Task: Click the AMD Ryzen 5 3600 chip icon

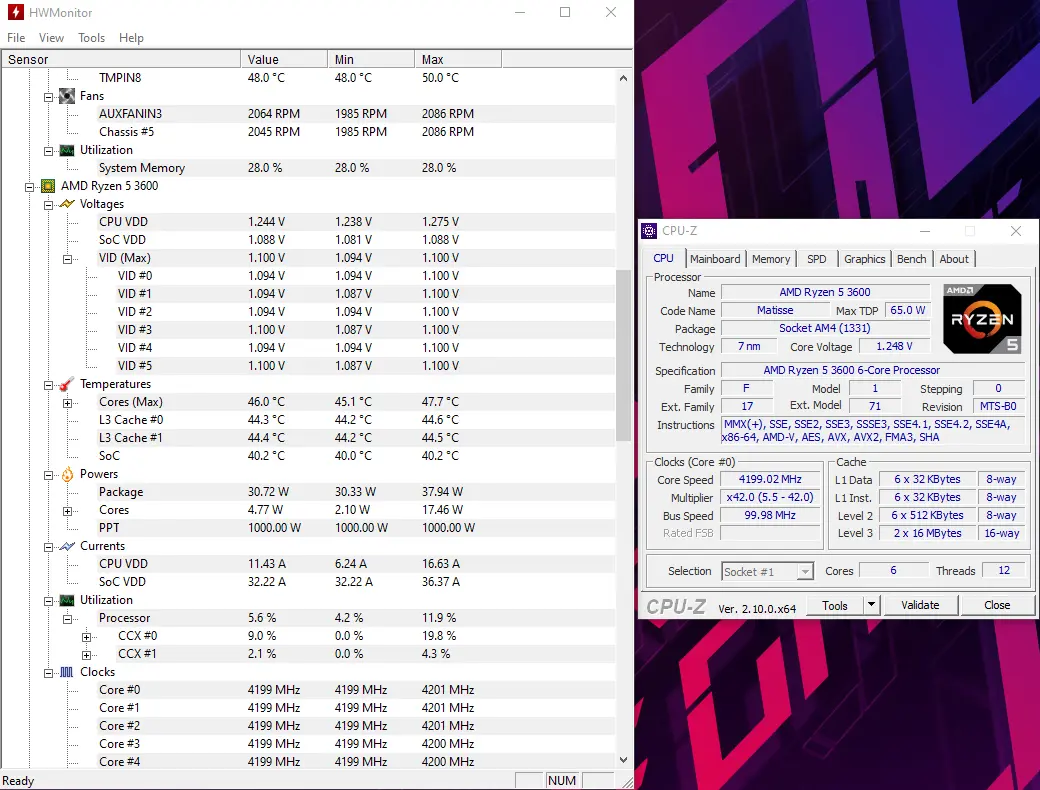Action: coord(48,186)
